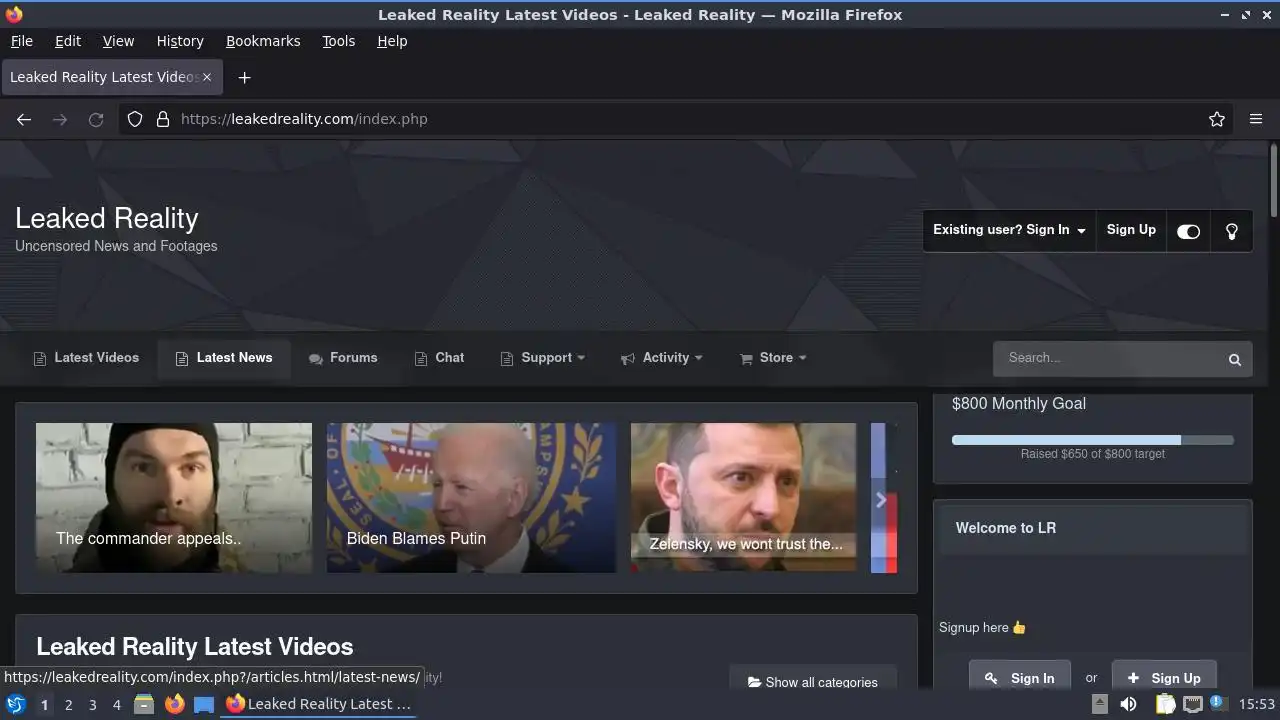Click in the Search input field
The image size is (1280, 720).
(1108, 358)
